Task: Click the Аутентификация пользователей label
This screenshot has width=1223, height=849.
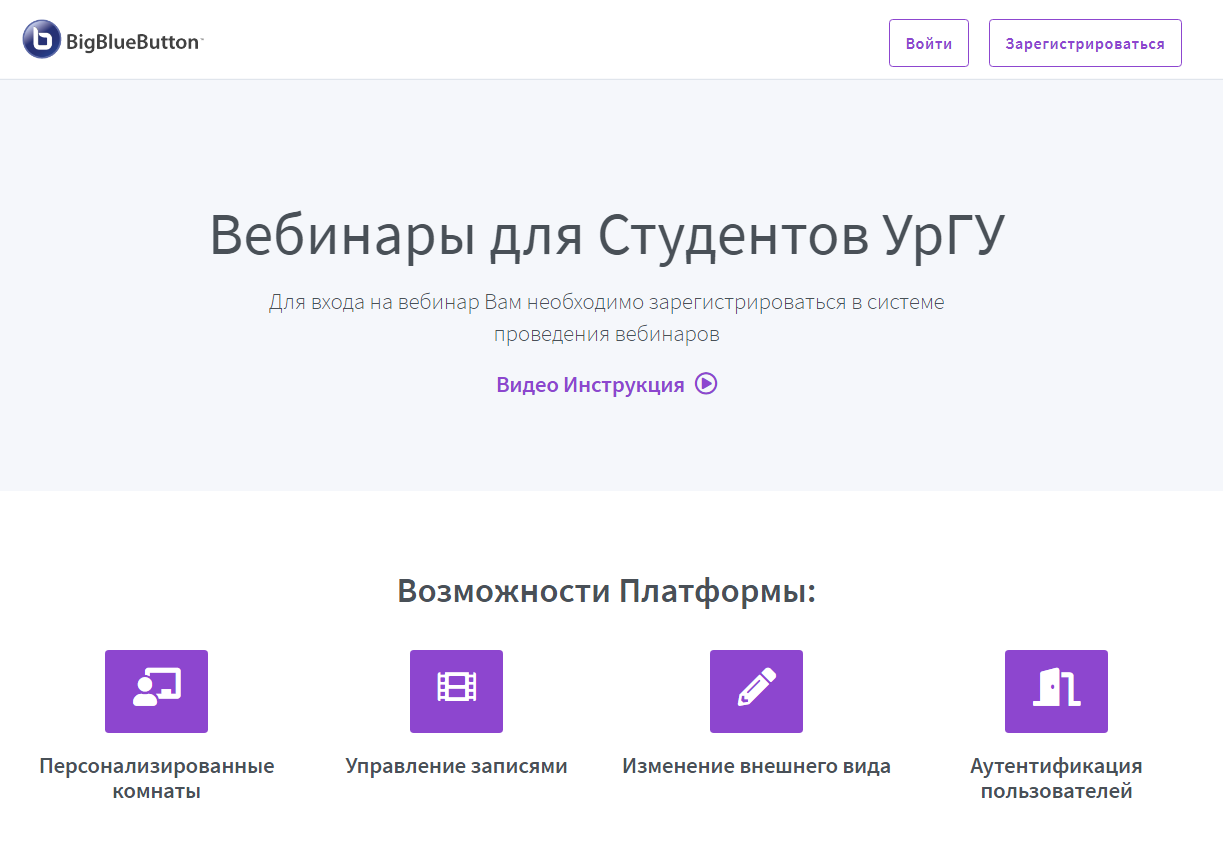Action: [x=1056, y=778]
